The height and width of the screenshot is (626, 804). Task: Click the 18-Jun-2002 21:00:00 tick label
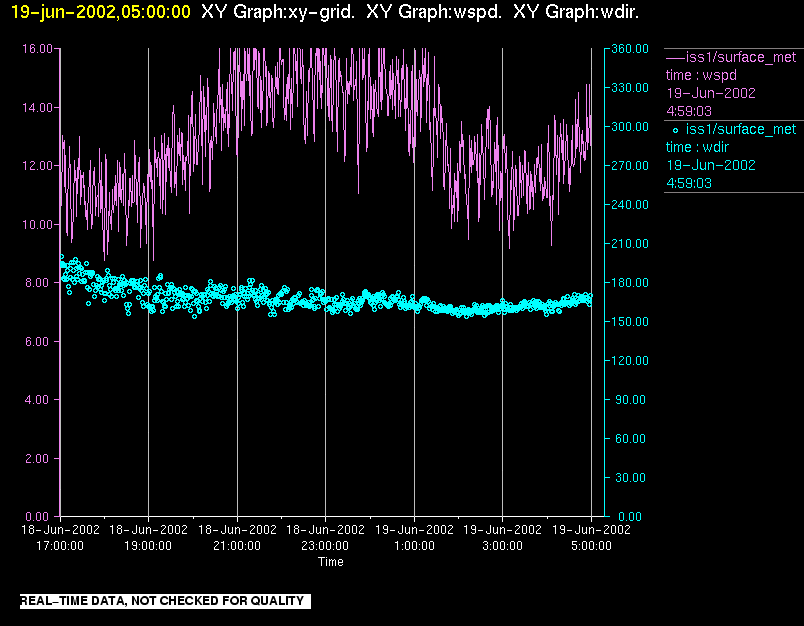237,538
